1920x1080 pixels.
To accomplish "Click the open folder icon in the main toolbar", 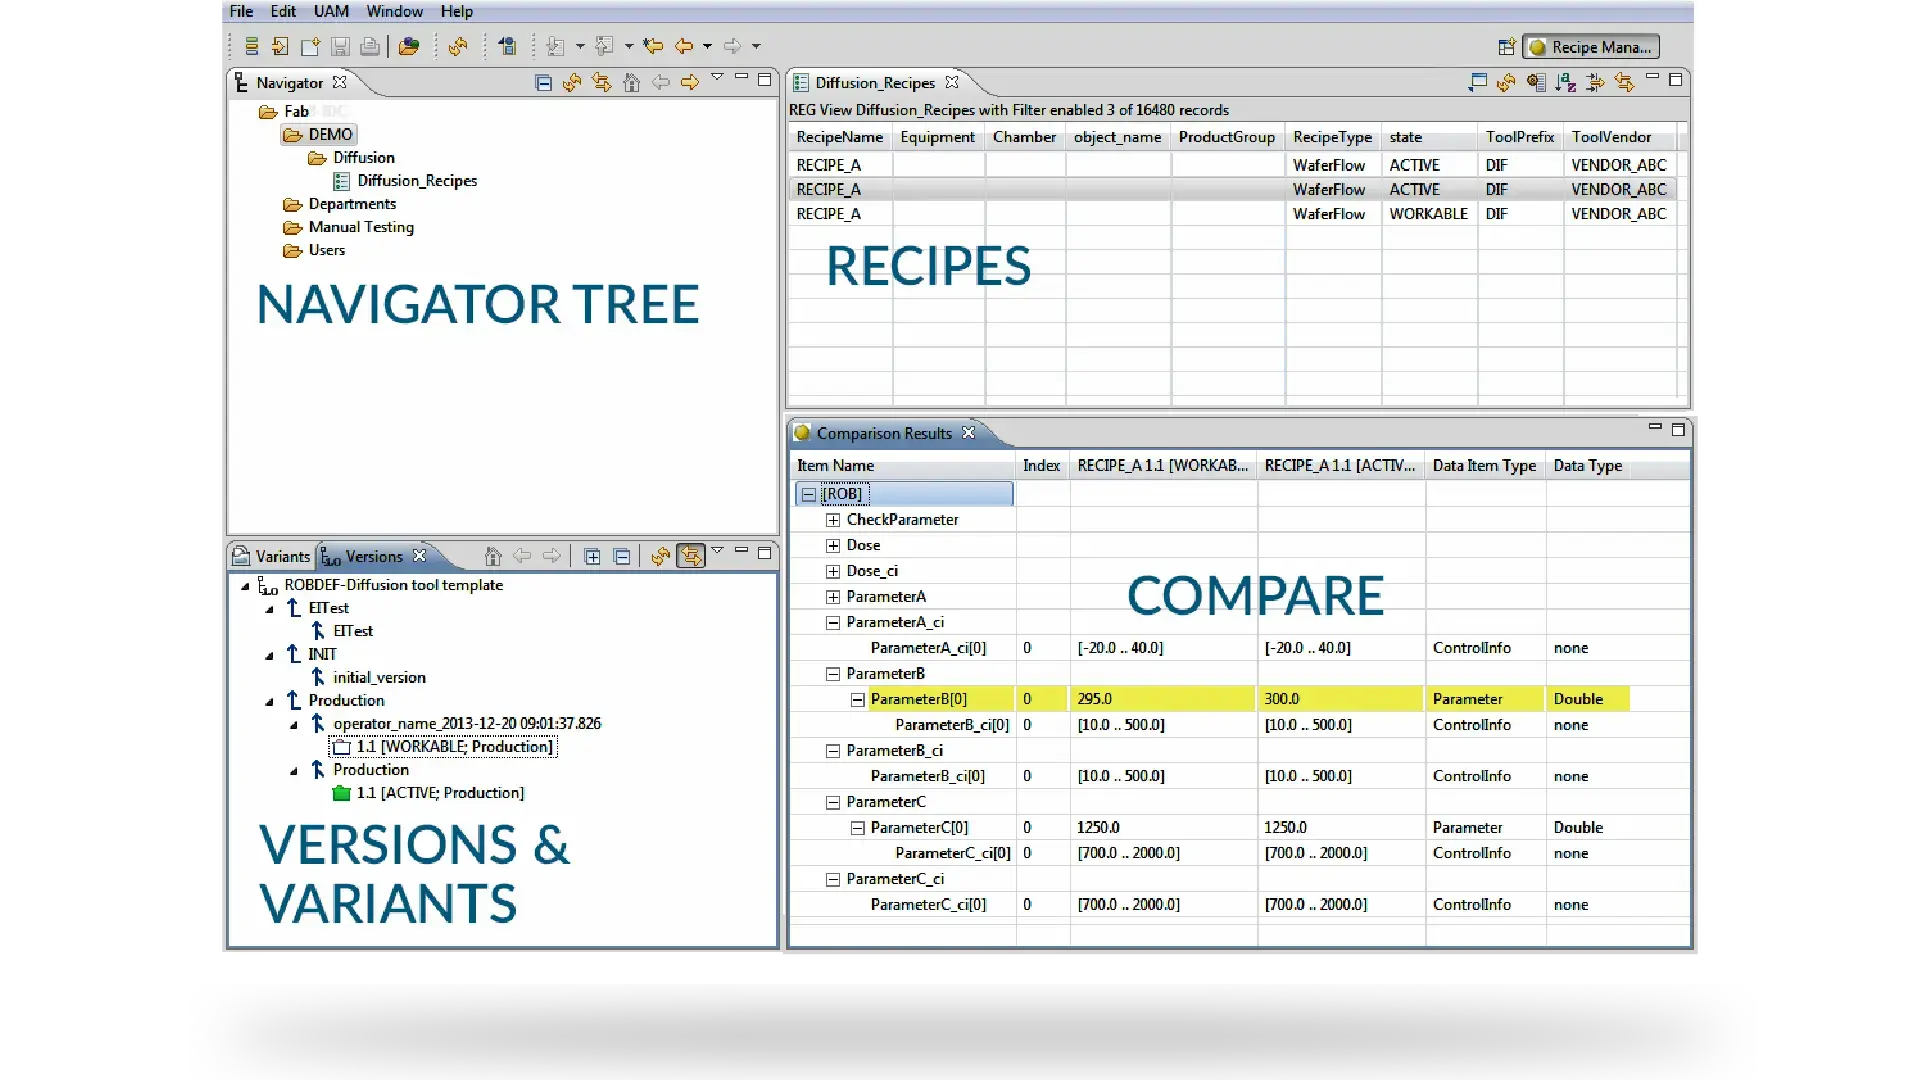I will (408, 46).
